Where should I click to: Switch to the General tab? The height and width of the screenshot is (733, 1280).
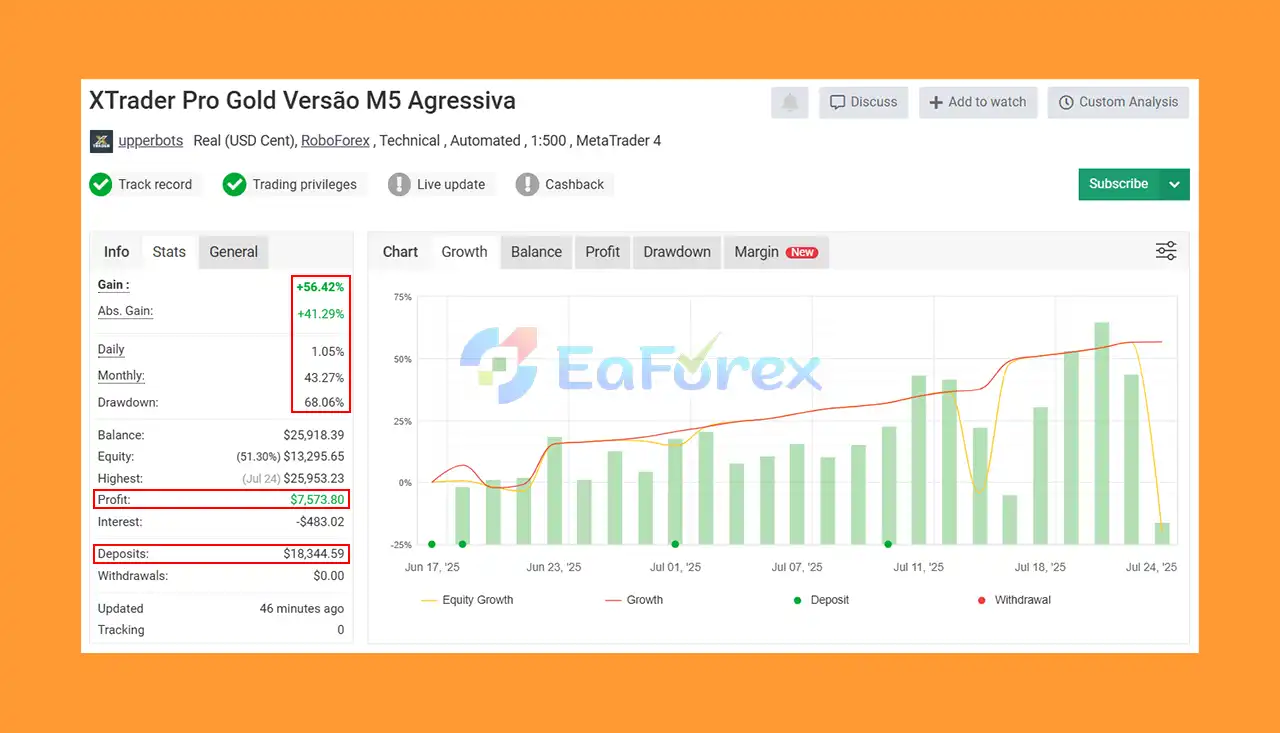point(234,252)
